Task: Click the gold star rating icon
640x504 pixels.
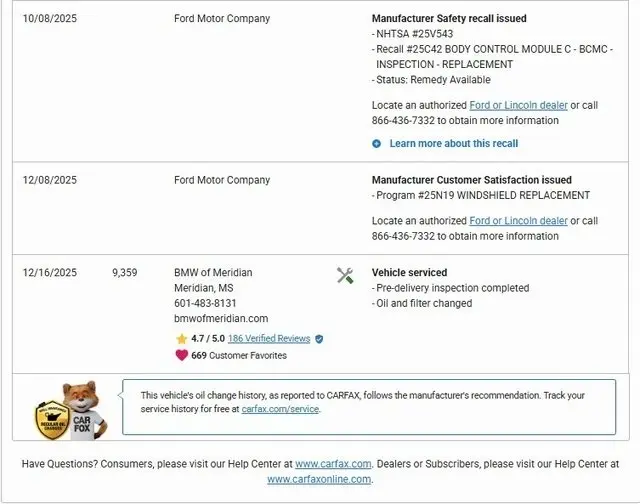Action: 181,339
